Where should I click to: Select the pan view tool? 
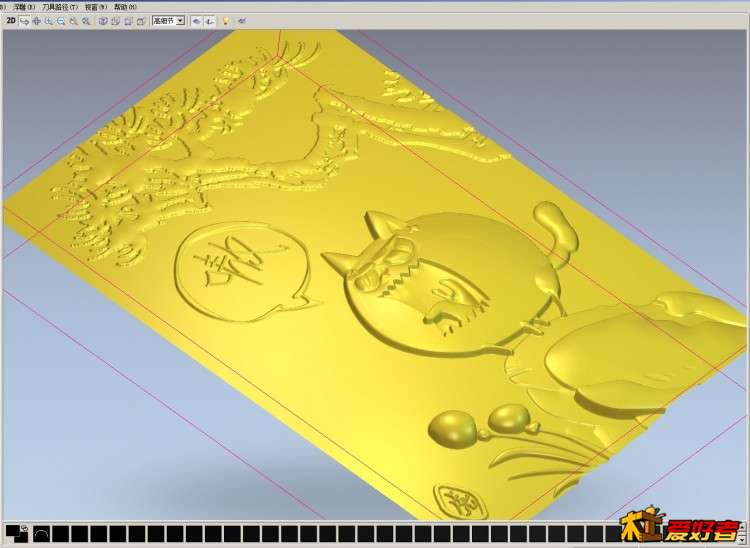tap(36, 21)
